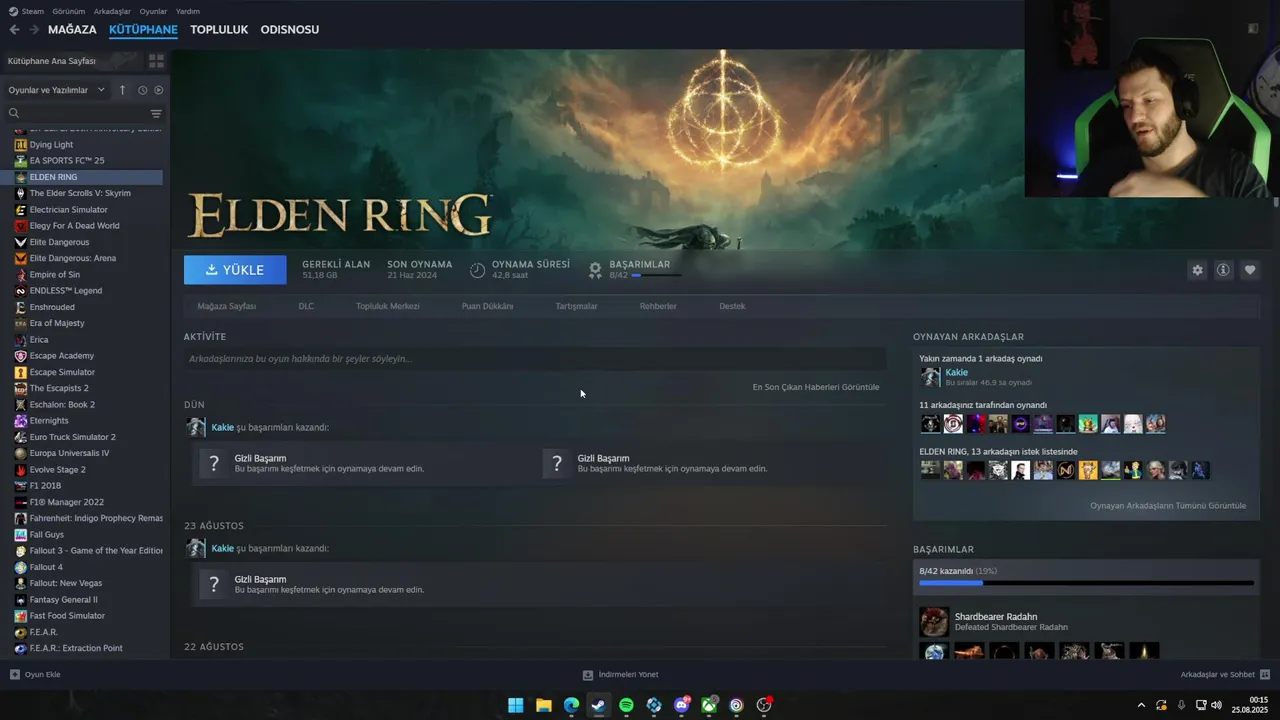
Task: Go to KÜTÜPHANE tab
Action: (143, 30)
